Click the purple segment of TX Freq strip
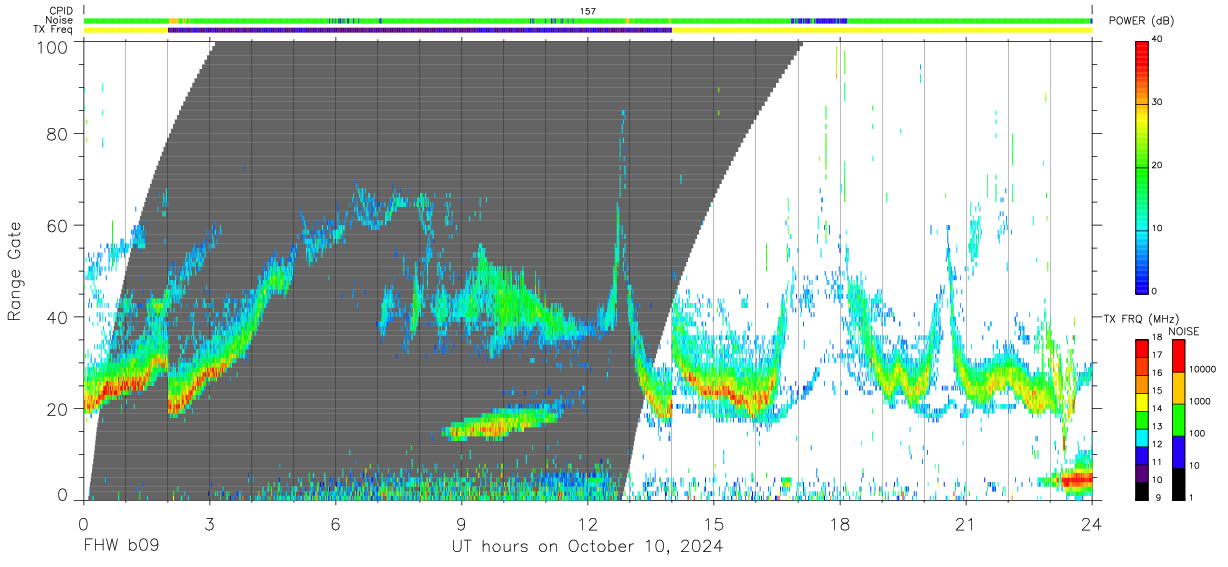Viewport: 1228px width, 567px height. pos(420,30)
